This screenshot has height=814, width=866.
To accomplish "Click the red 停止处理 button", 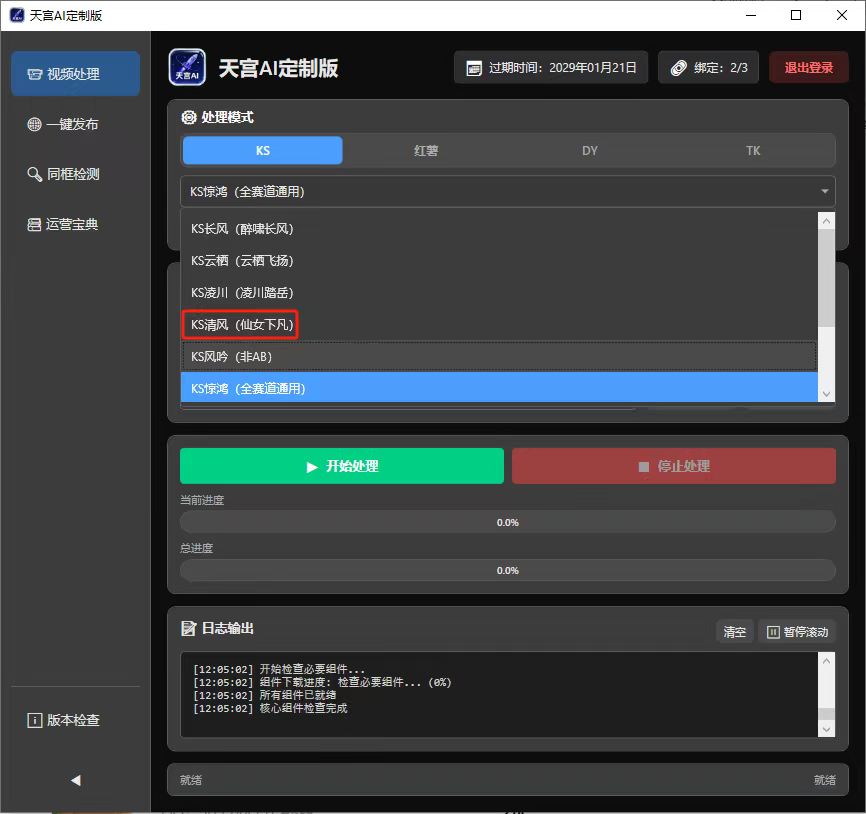I will click(x=674, y=466).
